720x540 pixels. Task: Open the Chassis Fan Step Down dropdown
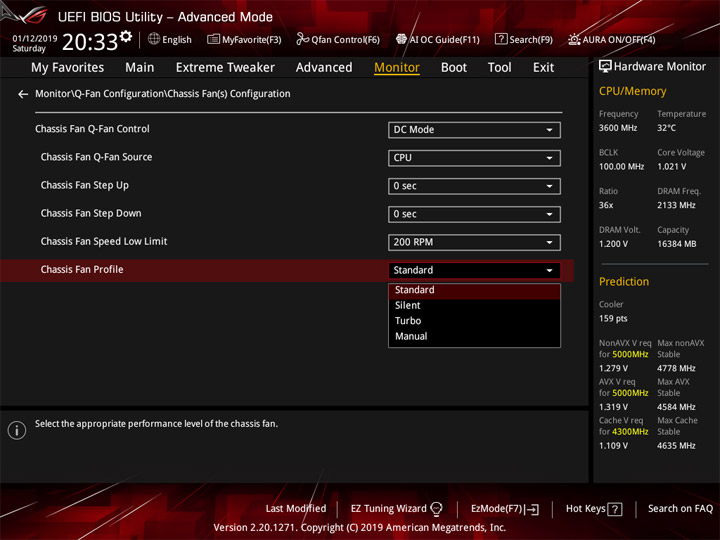474,214
